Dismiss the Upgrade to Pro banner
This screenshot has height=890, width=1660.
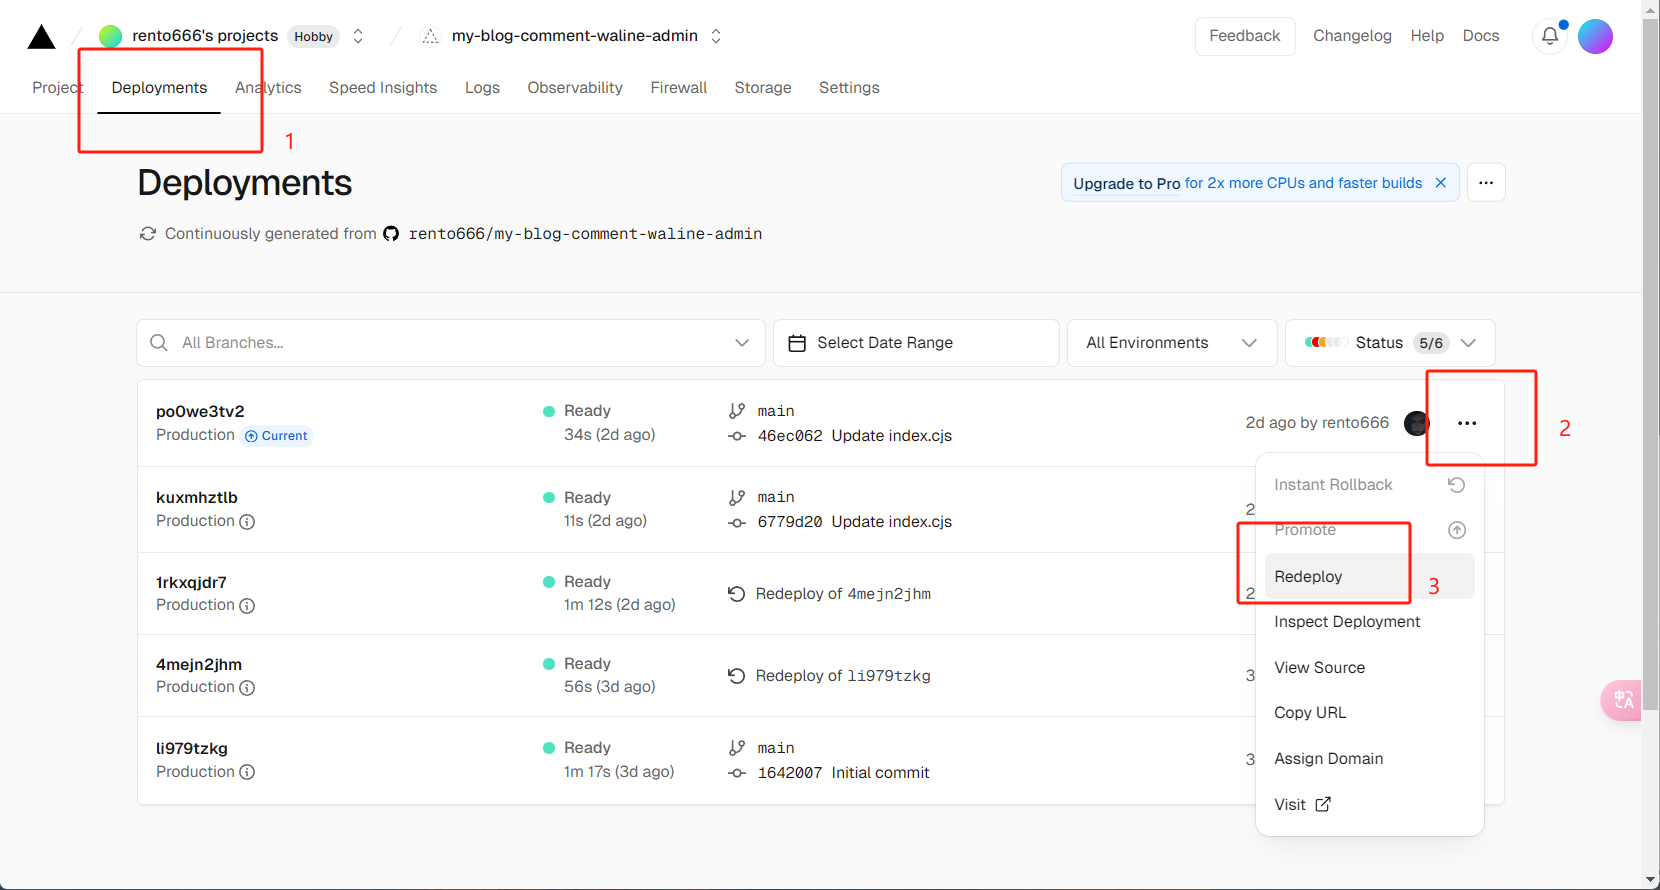coord(1441,183)
